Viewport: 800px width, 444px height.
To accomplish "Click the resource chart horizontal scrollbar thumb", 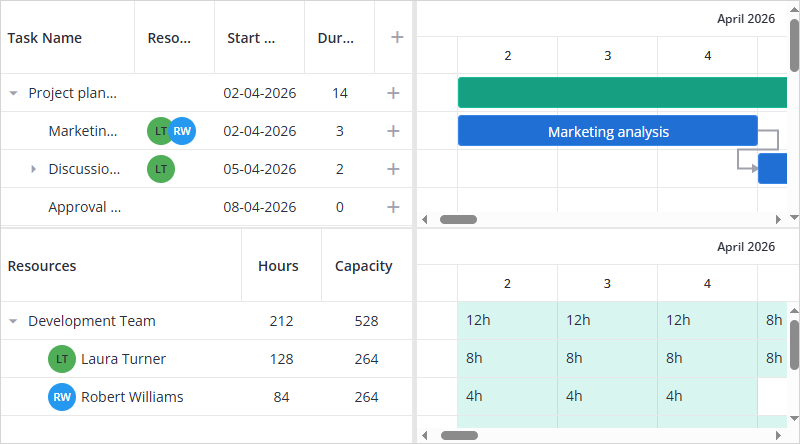I will 459,435.
